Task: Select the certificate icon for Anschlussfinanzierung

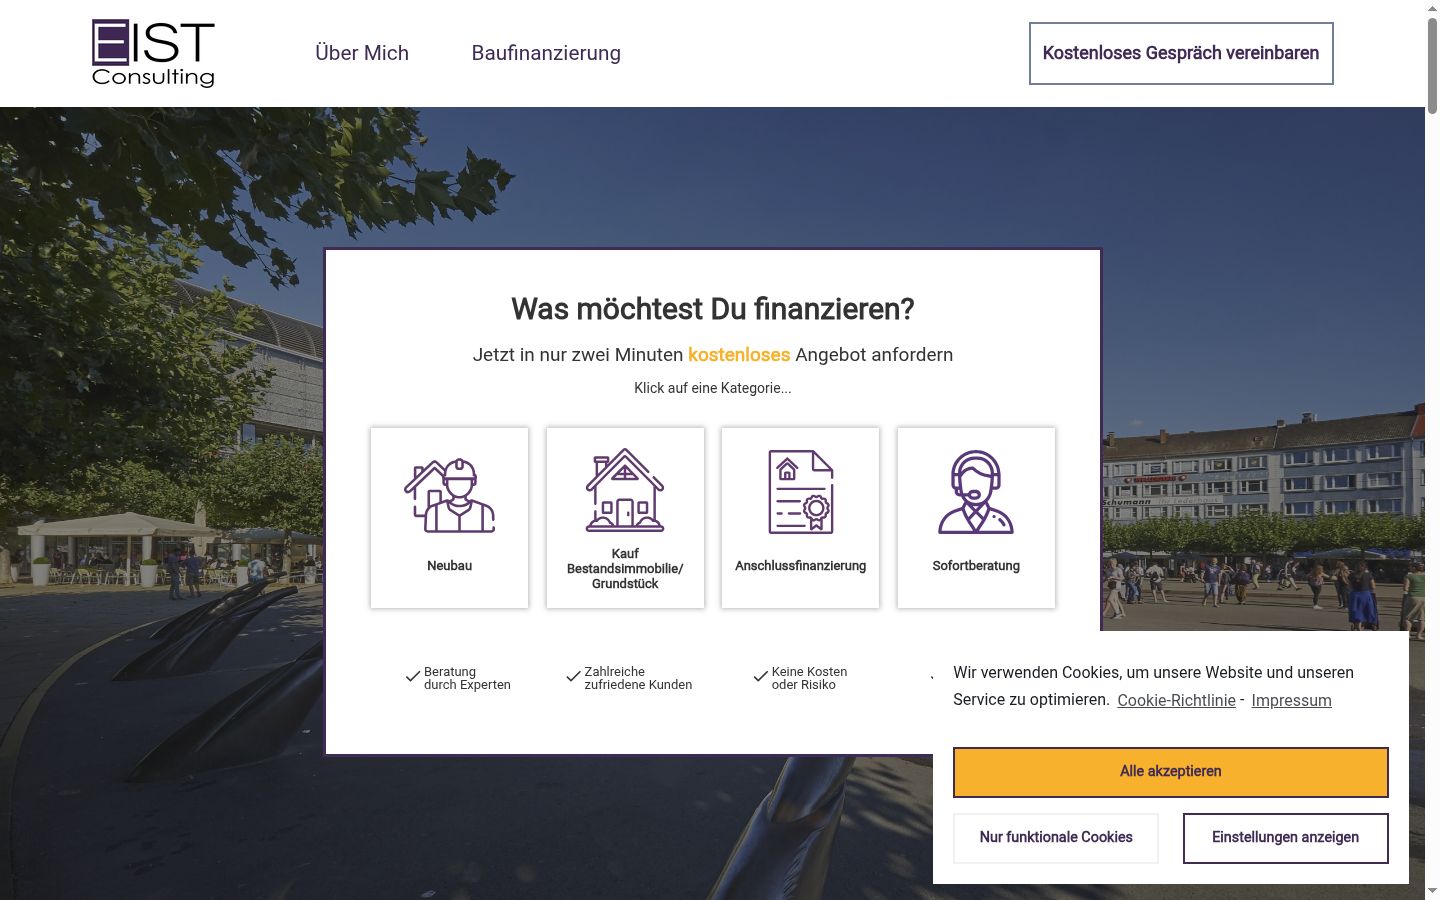Action: pos(801,492)
